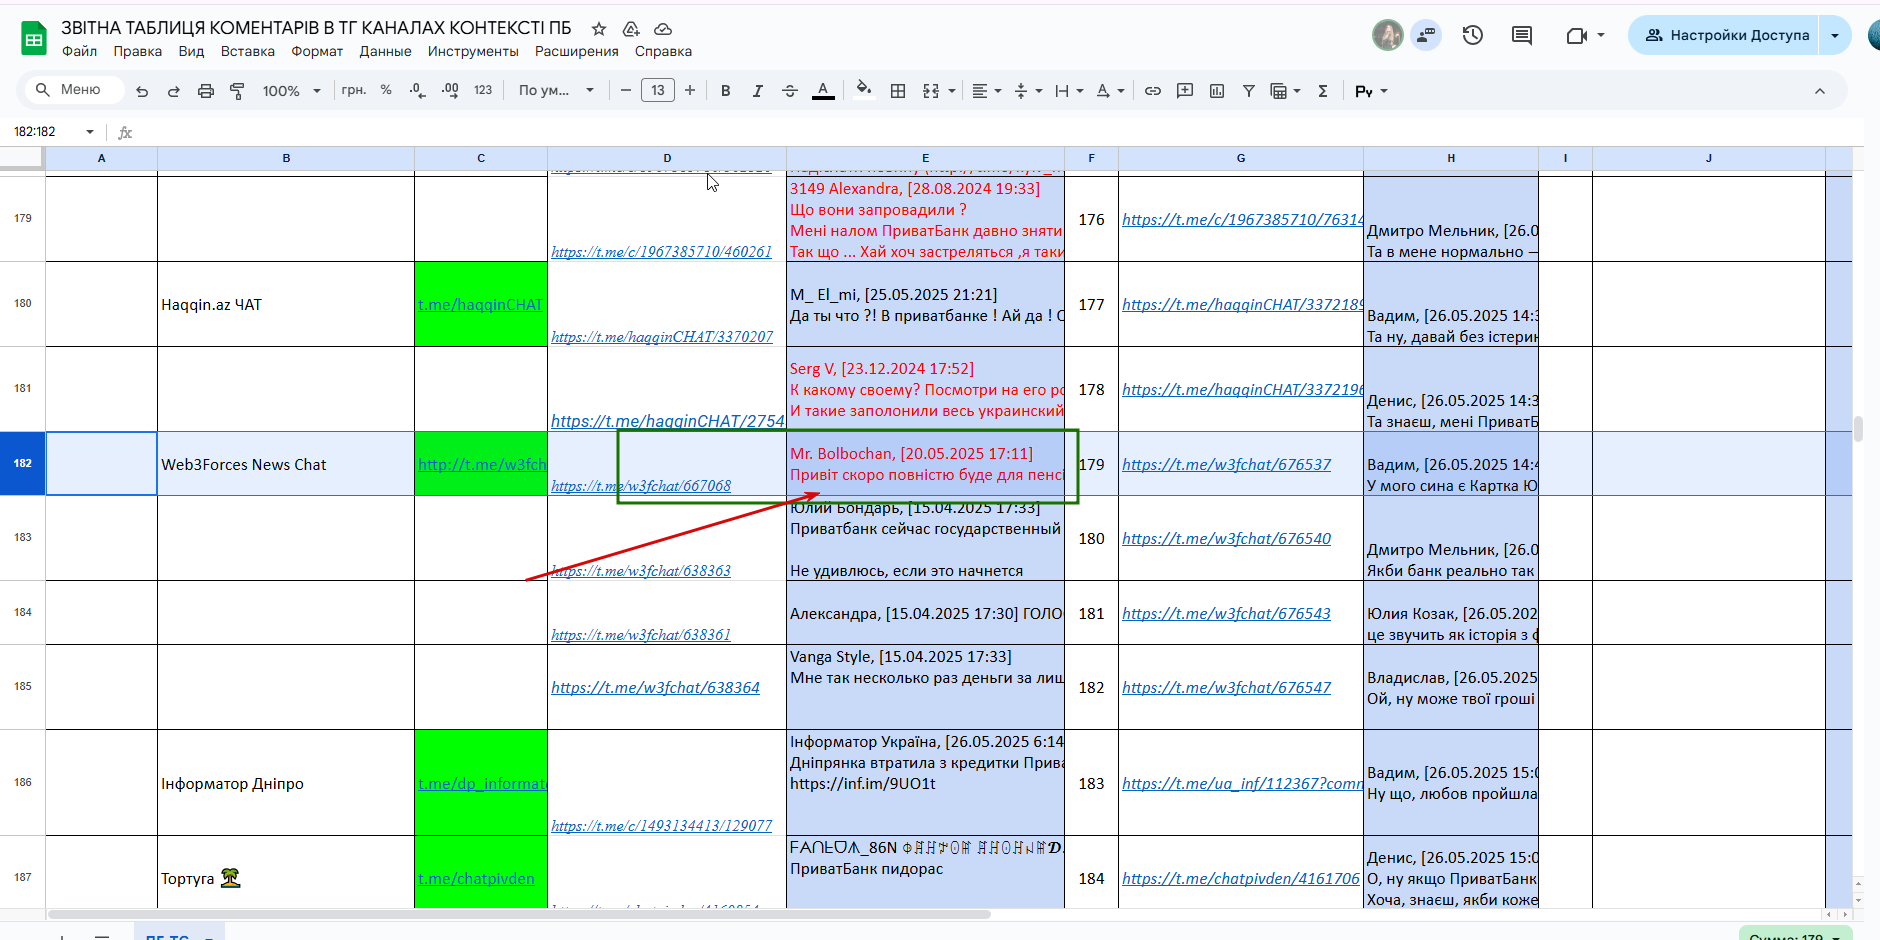Expand the merge cells dropdown arrow
The height and width of the screenshot is (940, 1880).
click(x=952, y=91)
